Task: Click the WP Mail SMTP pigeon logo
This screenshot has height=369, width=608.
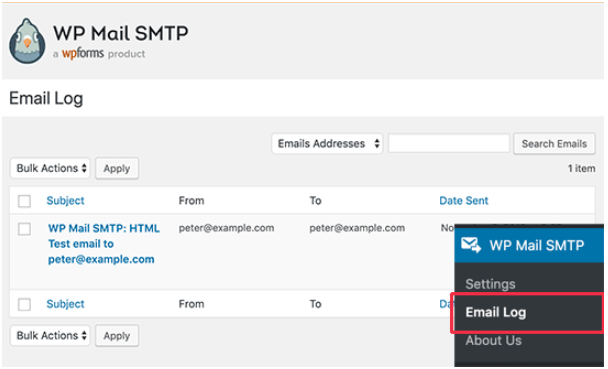Action: pos(27,41)
